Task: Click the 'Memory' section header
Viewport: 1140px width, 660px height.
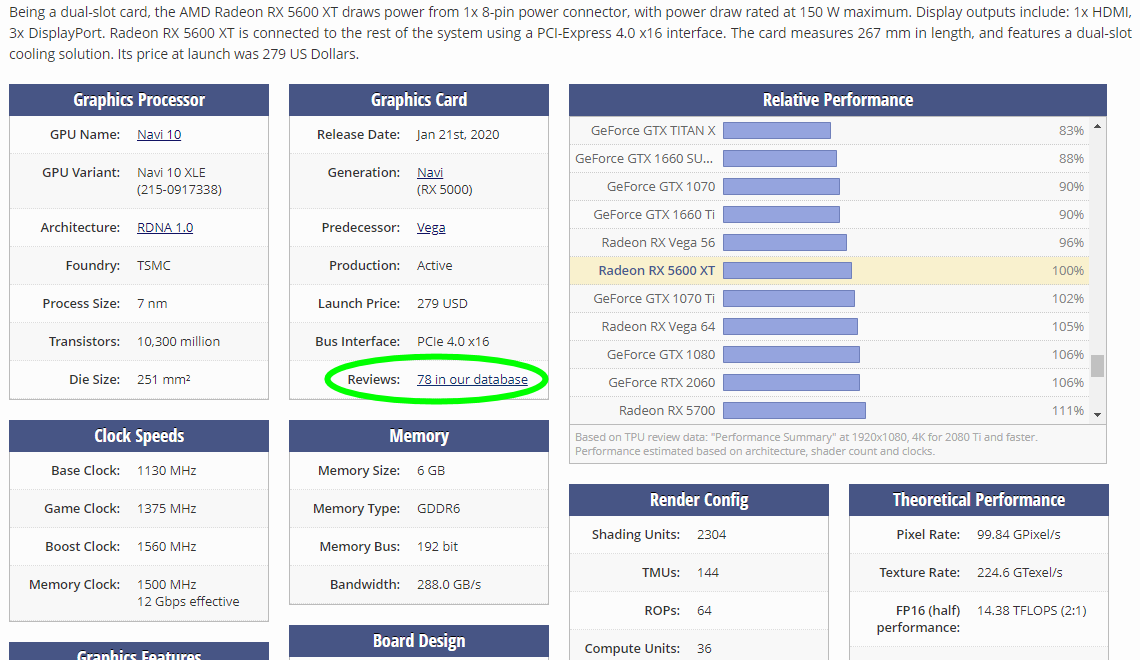Action: pyautogui.click(x=419, y=435)
